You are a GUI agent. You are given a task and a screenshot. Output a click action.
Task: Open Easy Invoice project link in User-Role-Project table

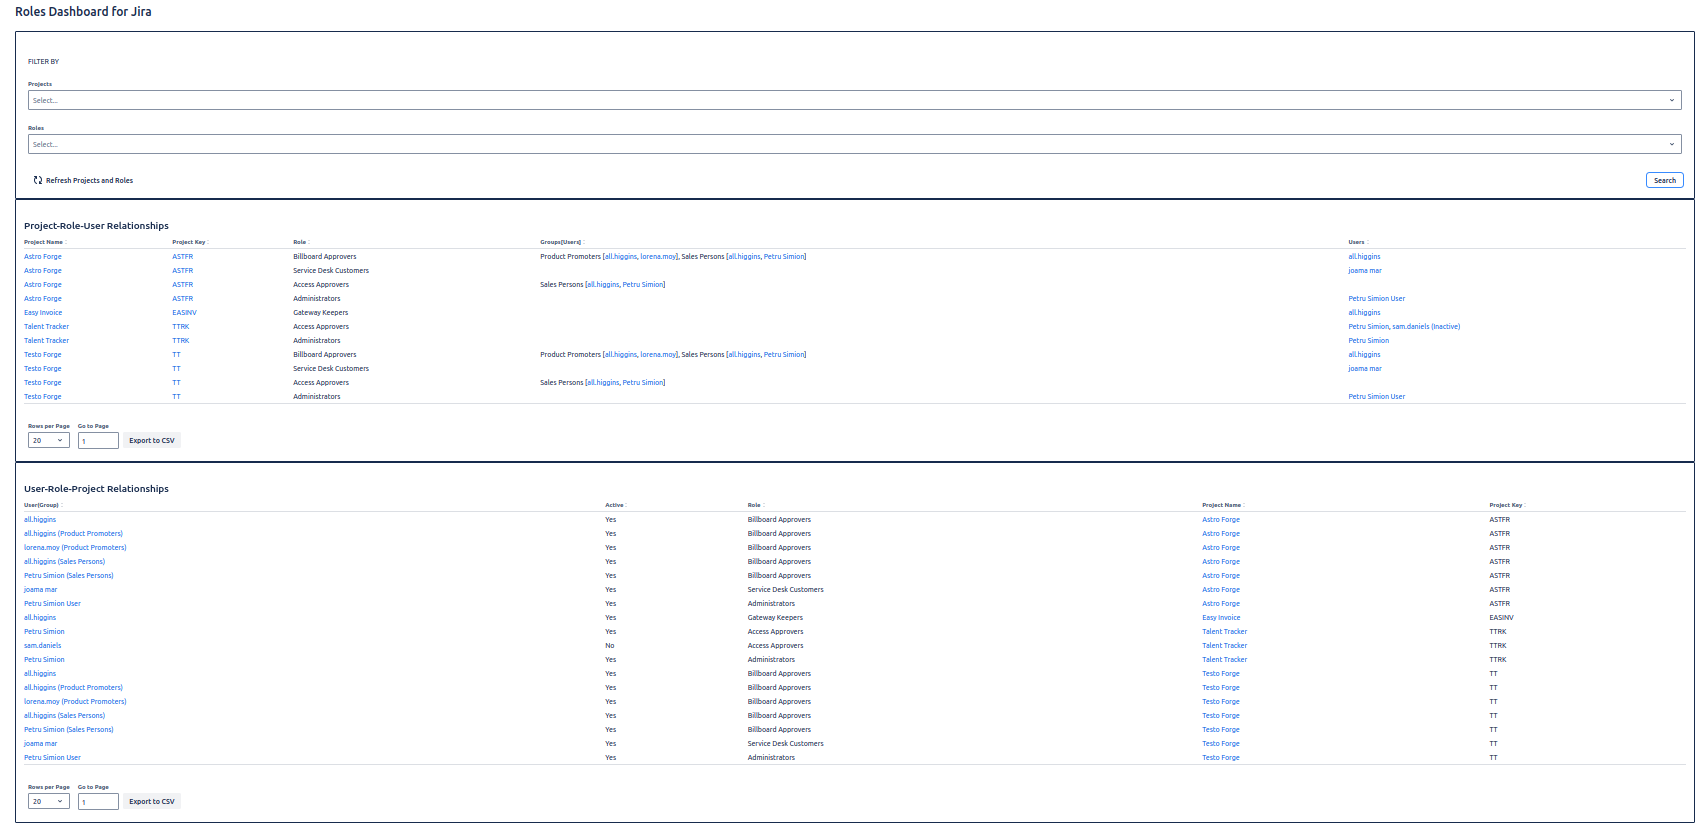[1221, 618]
